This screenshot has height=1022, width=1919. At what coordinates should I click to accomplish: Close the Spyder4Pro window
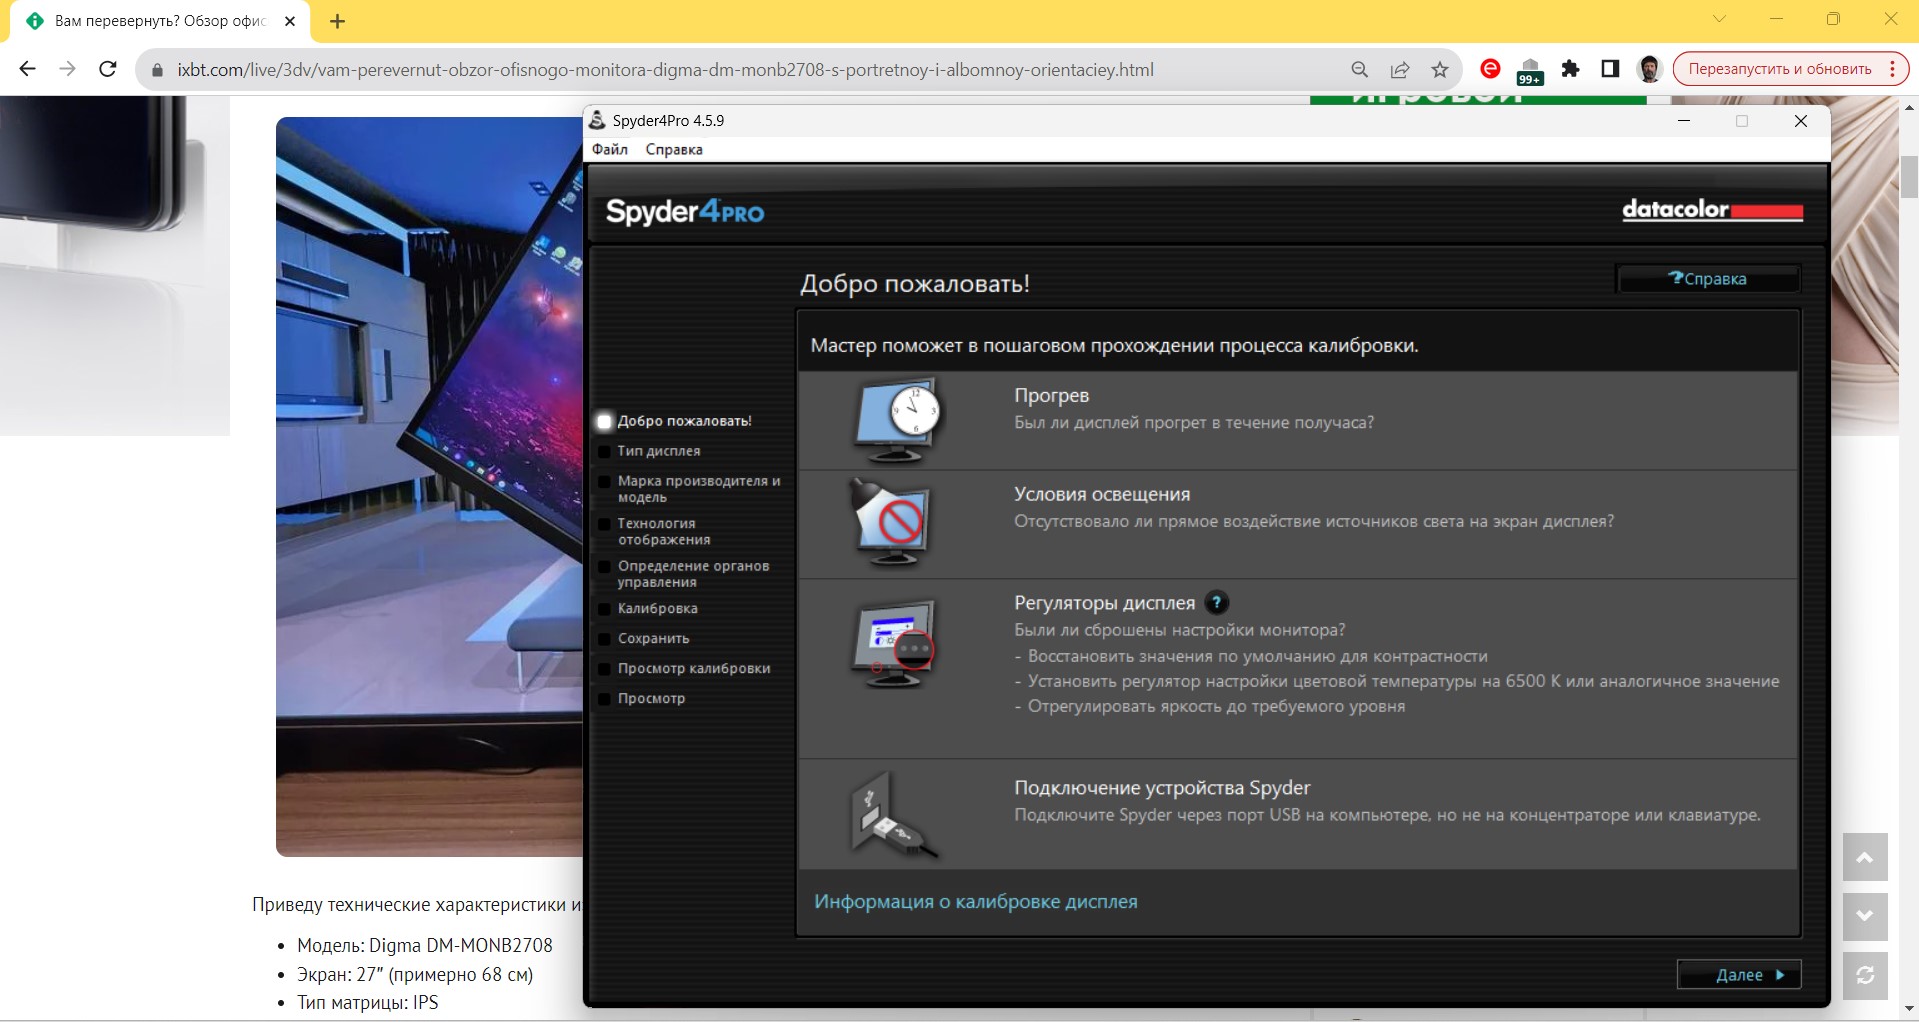1801,121
